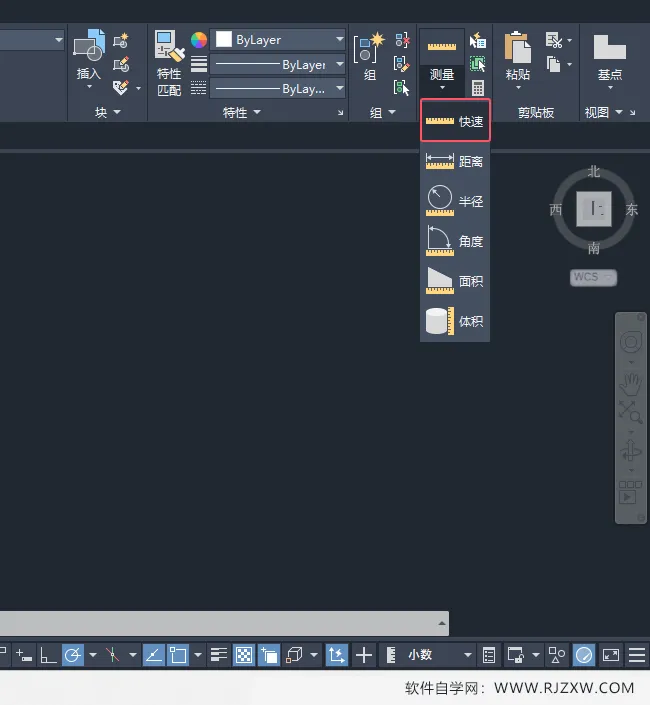Screen dimensions: 650x705
Task: Expand the 组 panel title
Action: (x=383, y=112)
